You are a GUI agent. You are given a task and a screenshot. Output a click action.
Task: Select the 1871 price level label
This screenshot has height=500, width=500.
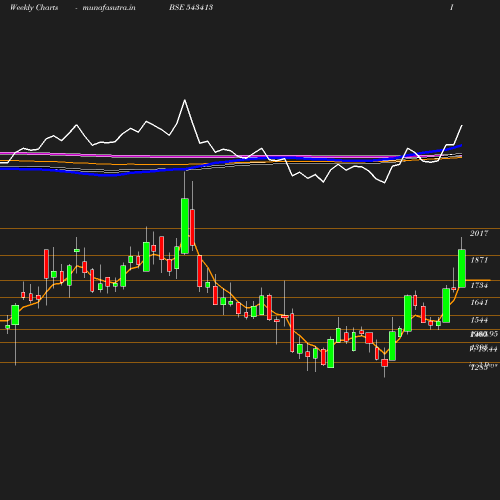coord(479,260)
